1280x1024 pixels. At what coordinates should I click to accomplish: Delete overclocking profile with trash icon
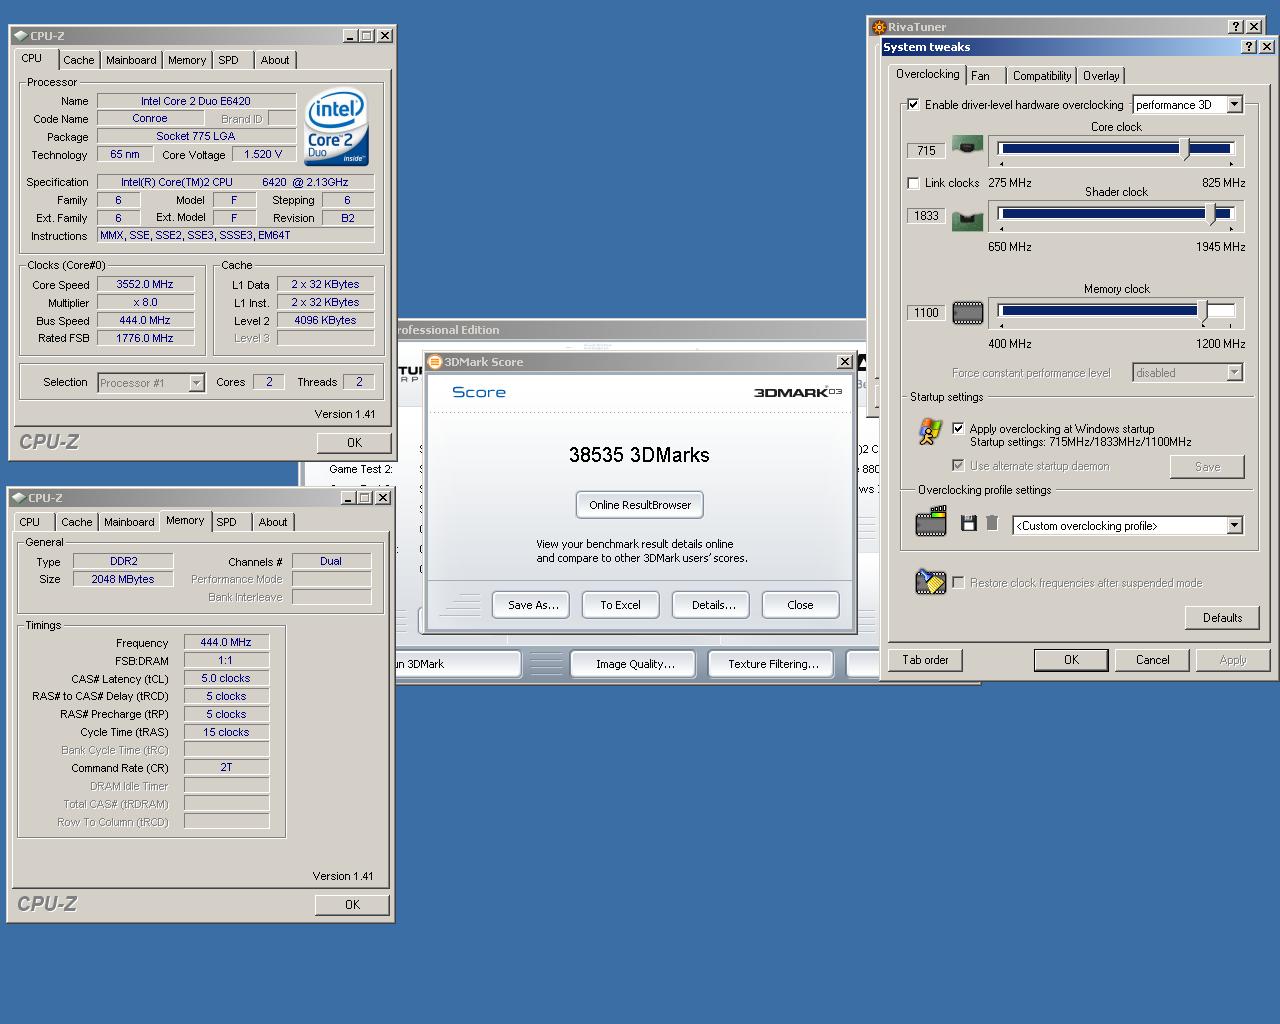click(992, 523)
